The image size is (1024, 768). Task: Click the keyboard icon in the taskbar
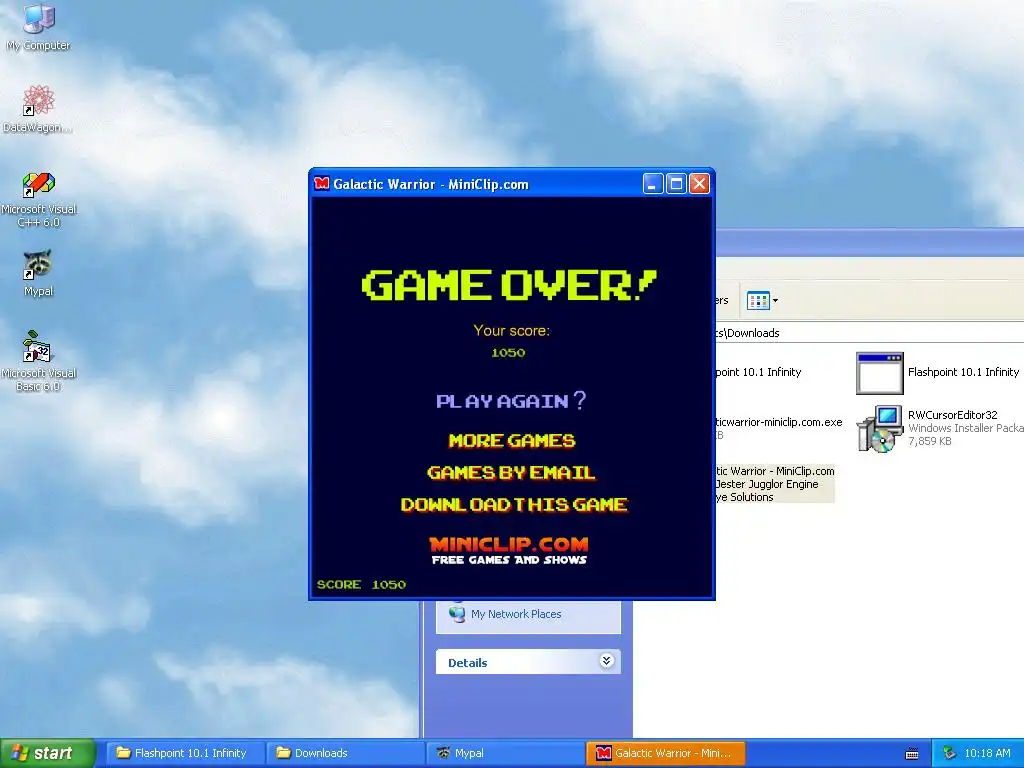coord(912,754)
